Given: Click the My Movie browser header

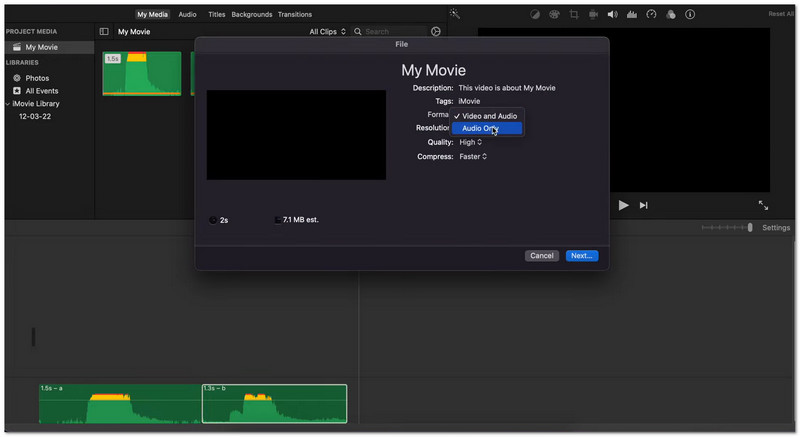Looking at the screenshot, I should [x=134, y=32].
